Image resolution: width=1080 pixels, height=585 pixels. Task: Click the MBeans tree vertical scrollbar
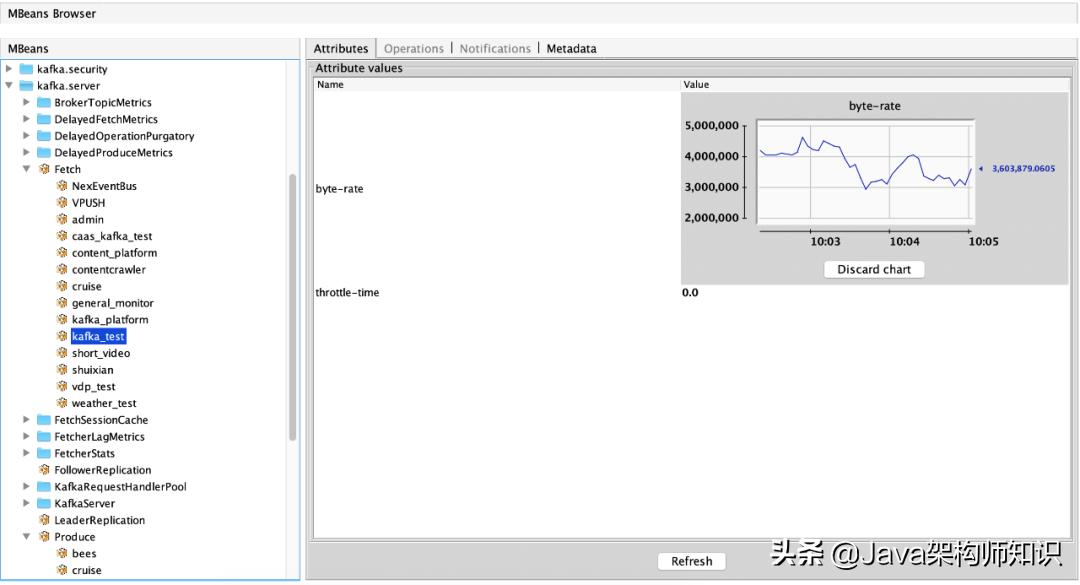[292, 307]
